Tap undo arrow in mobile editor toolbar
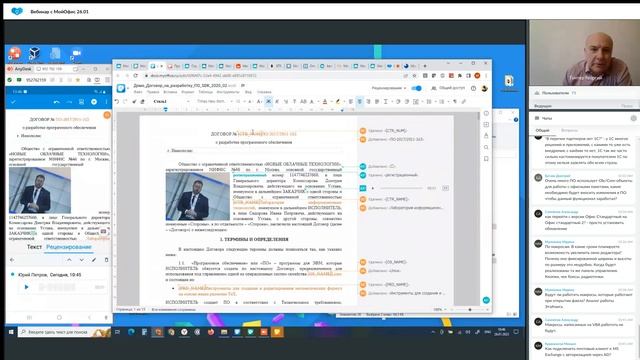 [x=57, y=102]
